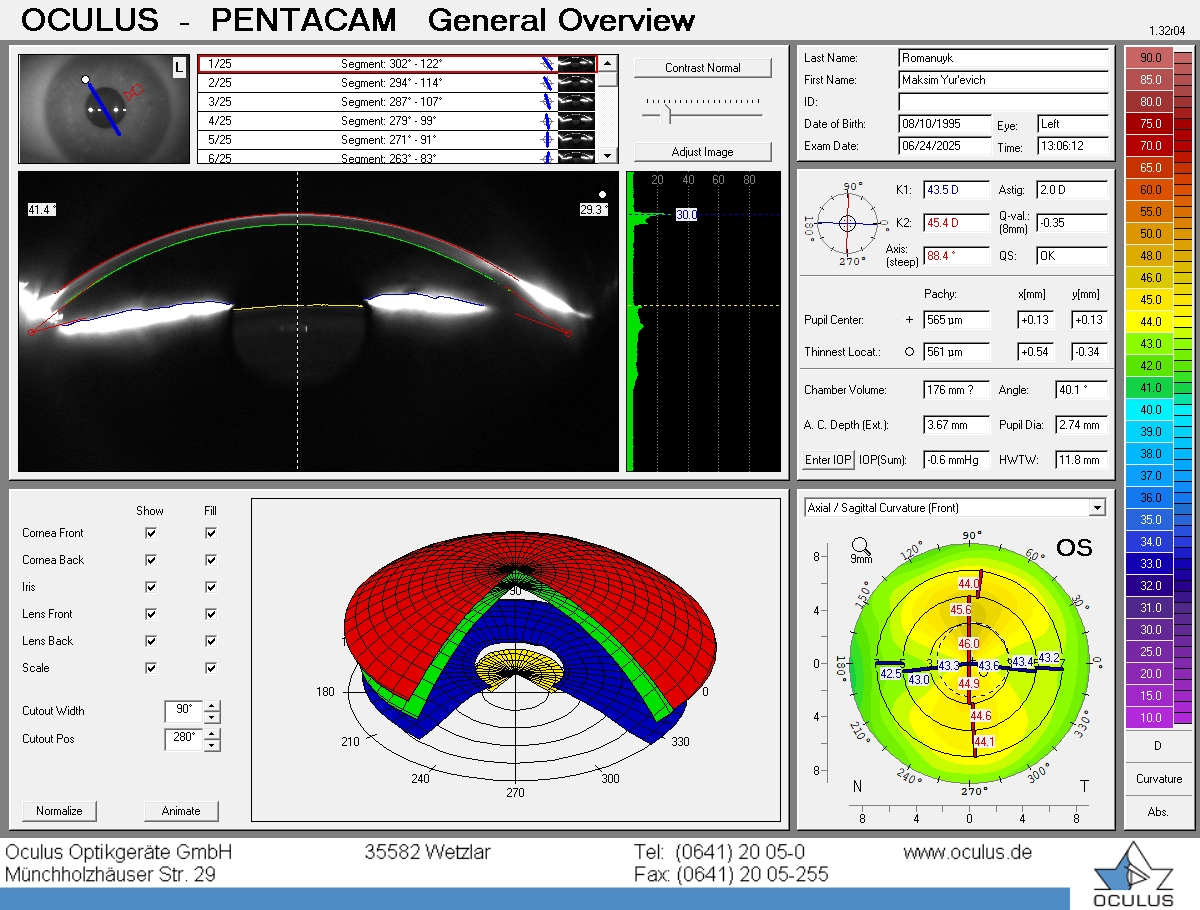
Task: Click the Contrast Normal button
Action: 703,68
